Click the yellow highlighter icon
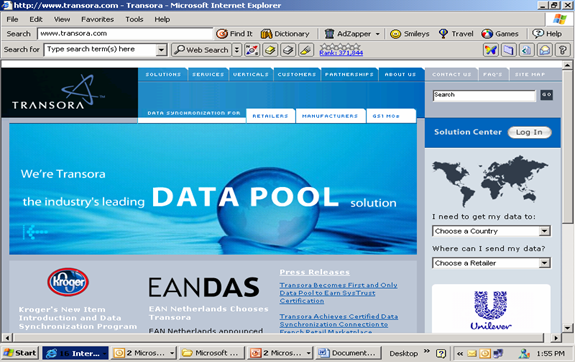 270,50
